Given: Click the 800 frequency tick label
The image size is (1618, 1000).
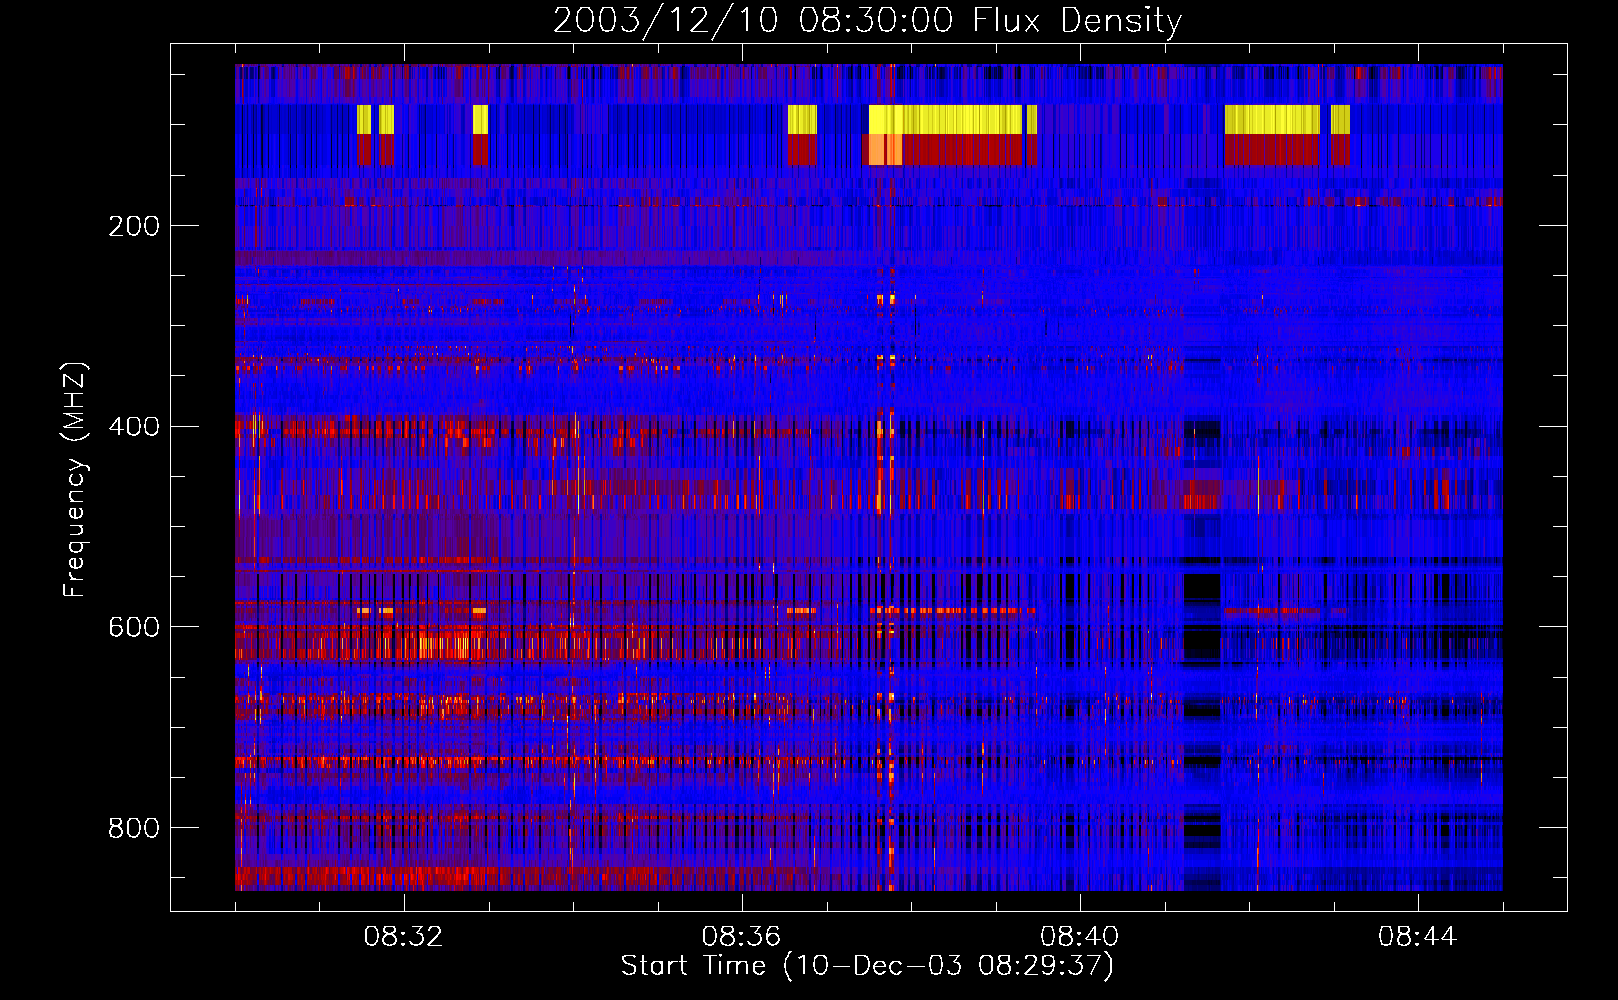Looking at the screenshot, I should point(134,828).
